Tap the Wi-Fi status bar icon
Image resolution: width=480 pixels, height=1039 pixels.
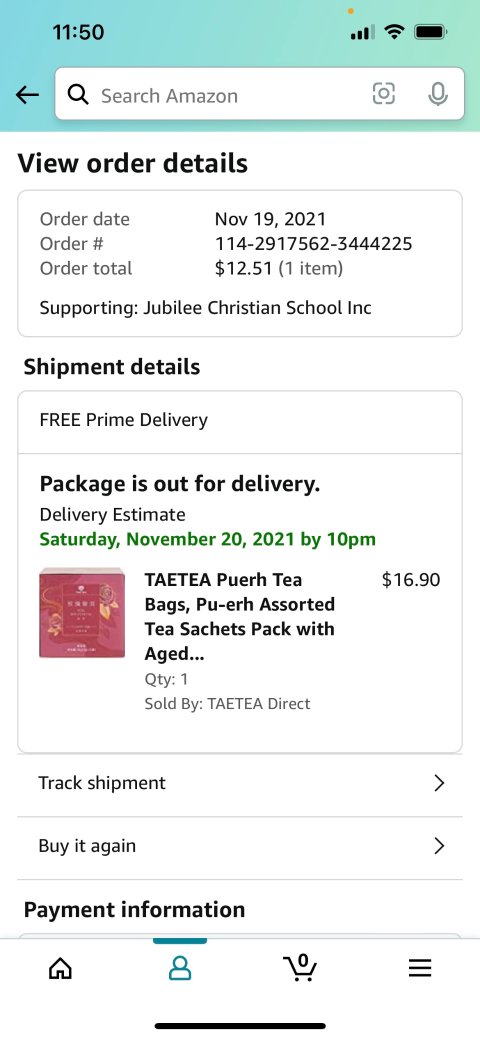(395, 31)
